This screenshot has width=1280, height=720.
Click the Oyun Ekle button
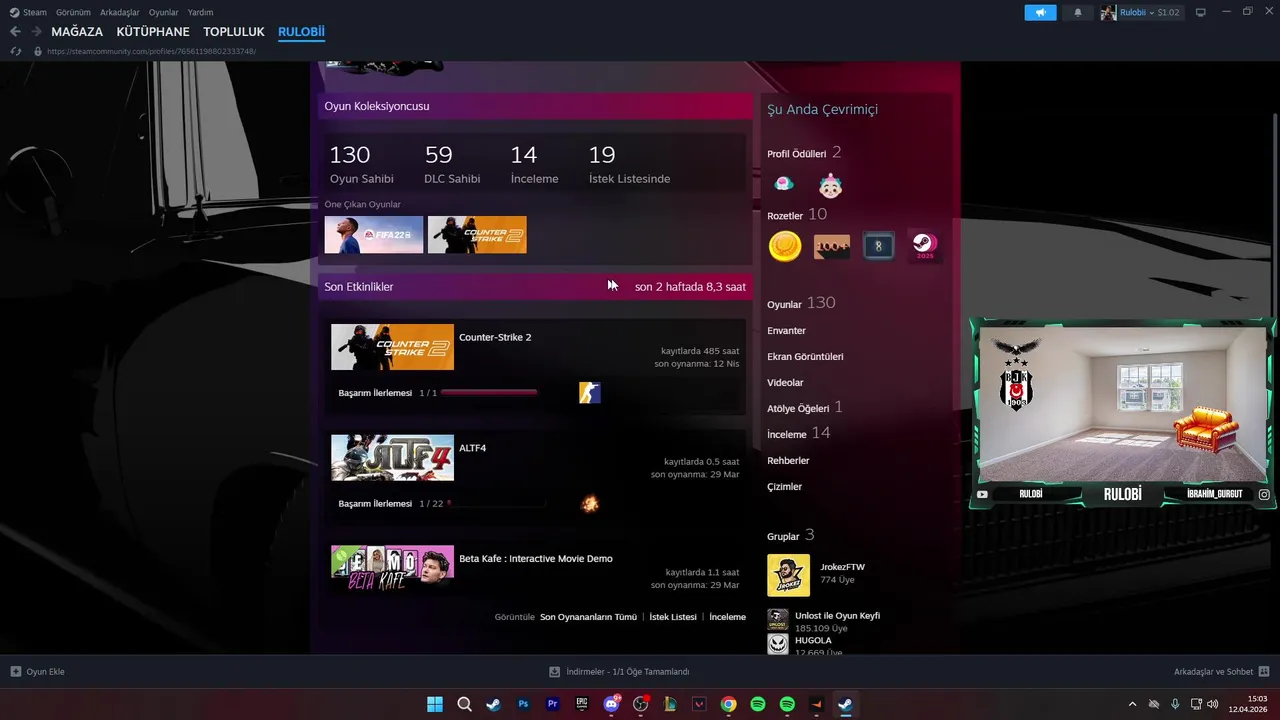pos(37,672)
